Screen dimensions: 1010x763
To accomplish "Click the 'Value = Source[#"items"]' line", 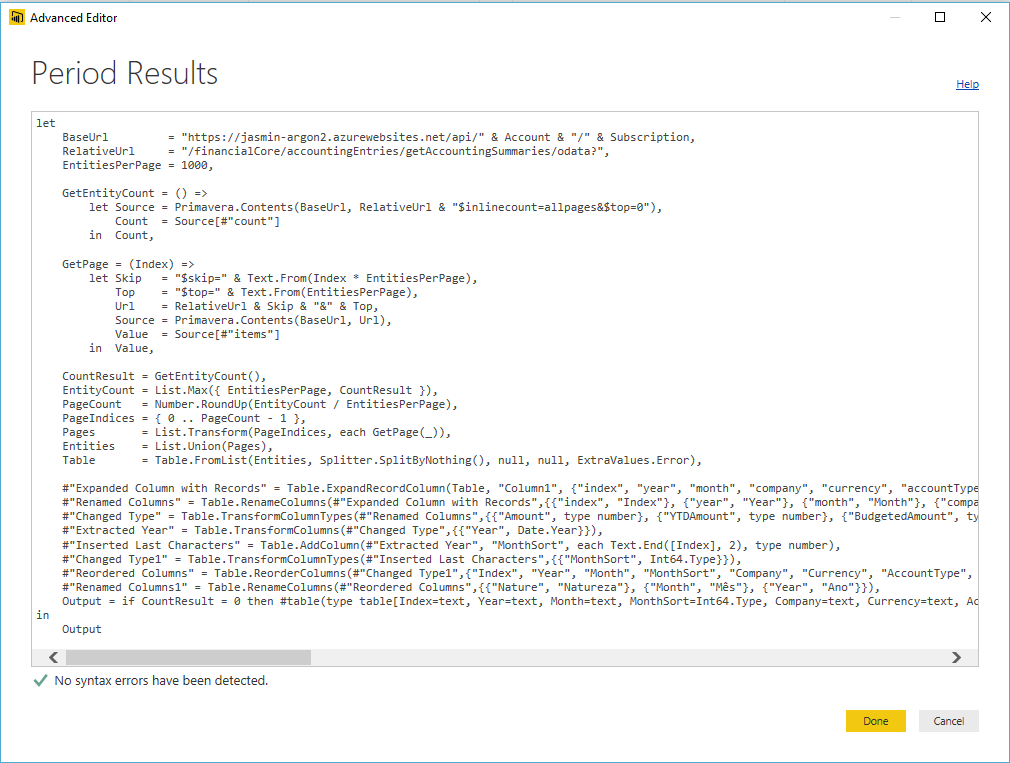I will [197, 334].
